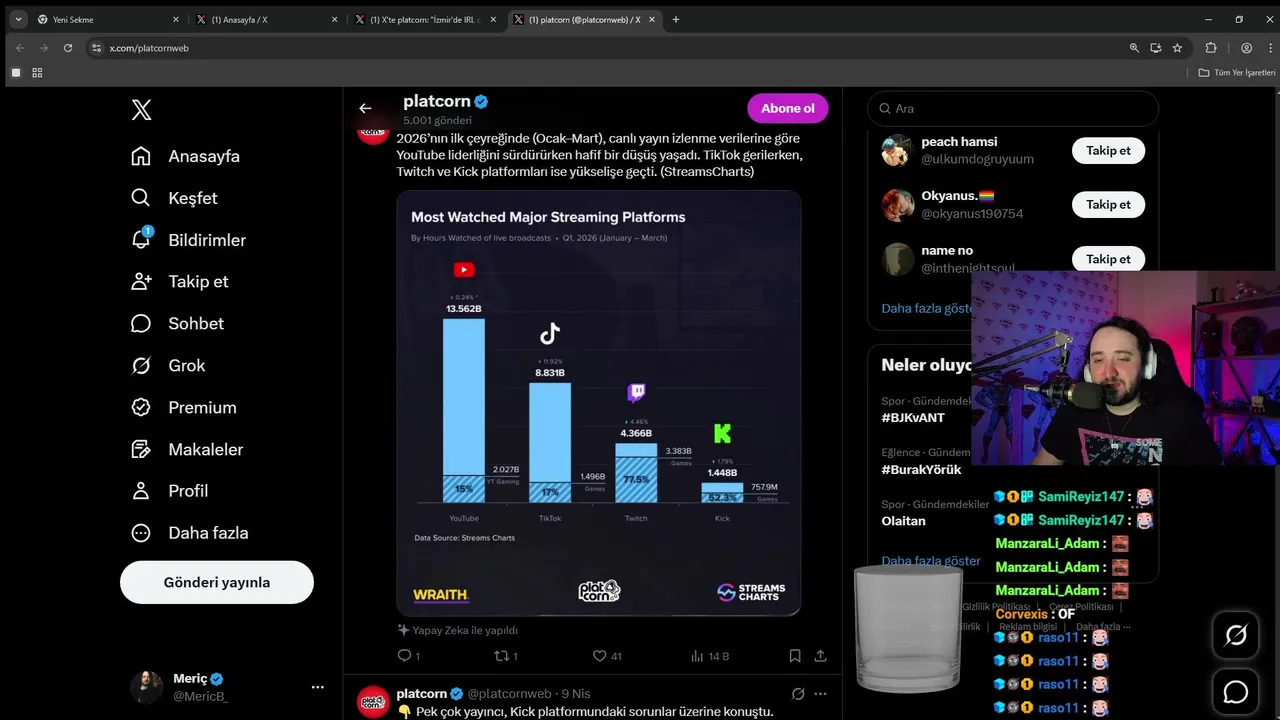The image size is (1280, 720).
Task: Open Chrome apps grid shortcut in bookmarks bar
Action: (x=37, y=73)
